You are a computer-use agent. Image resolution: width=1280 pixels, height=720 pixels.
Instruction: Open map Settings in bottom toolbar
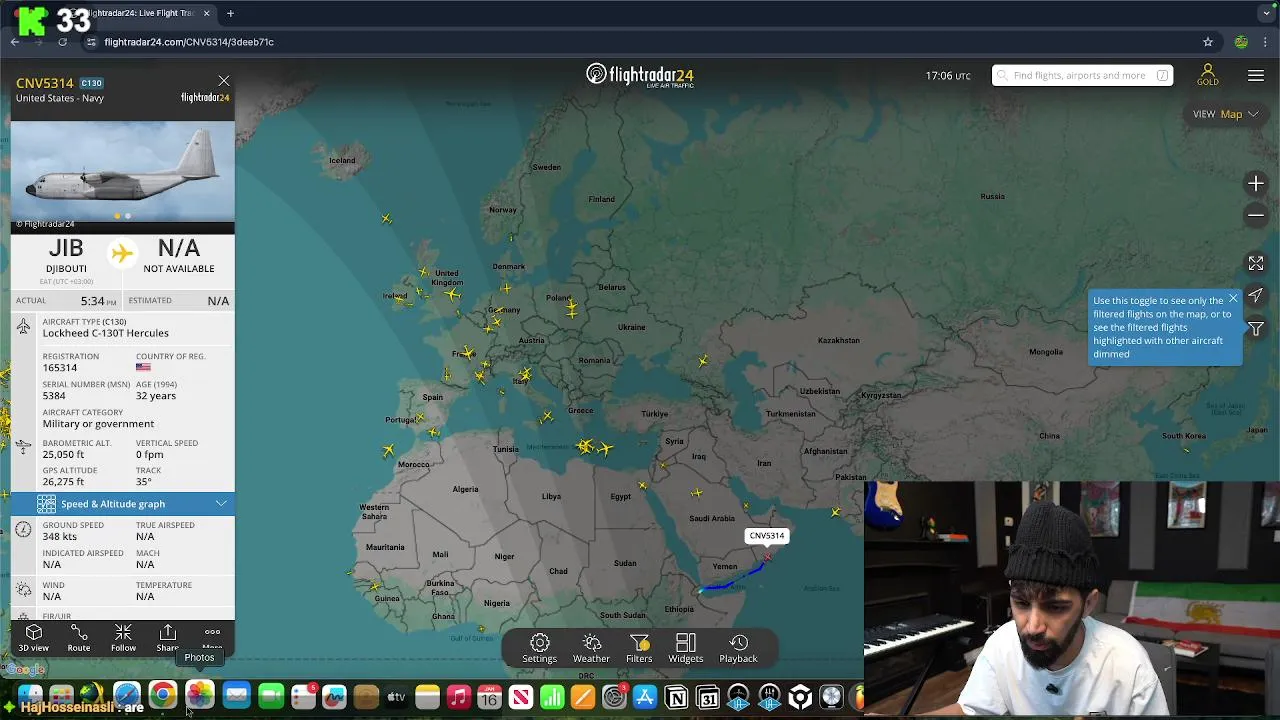pos(539,648)
